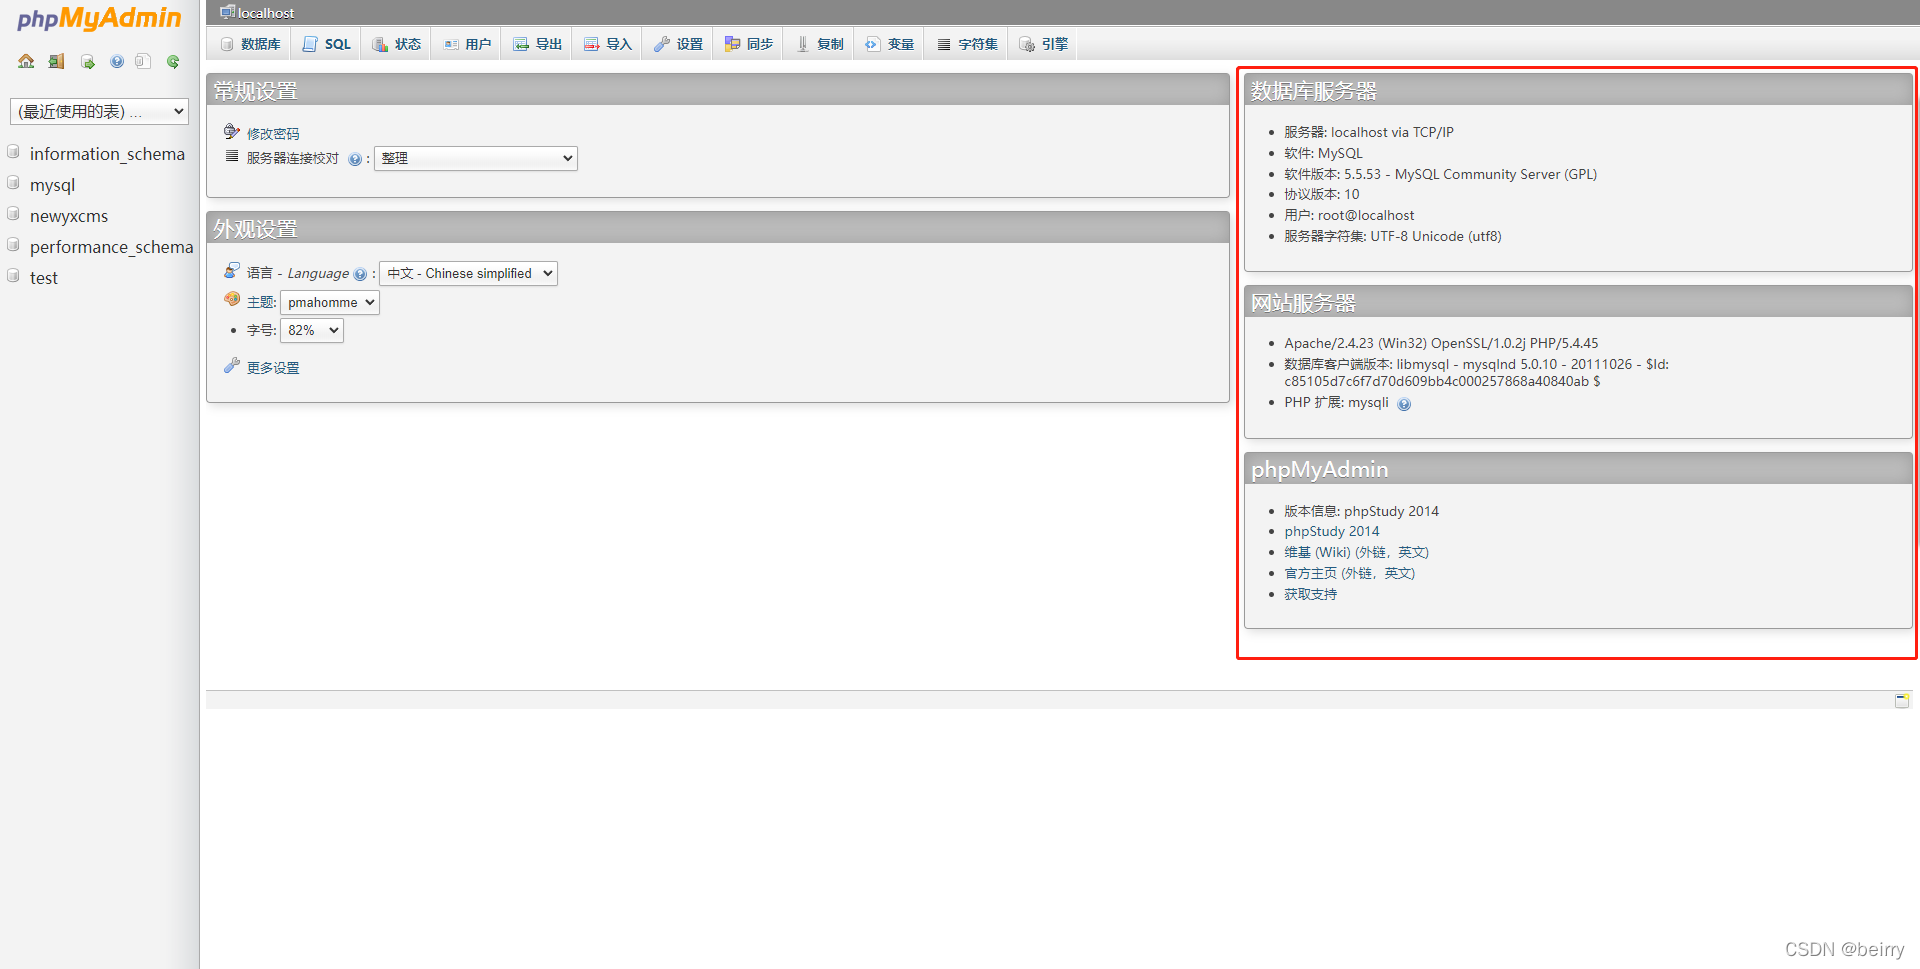Image resolution: width=1920 pixels, height=969 pixels.
Task: Open the 设置 (Settings) tab
Action: tap(678, 44)
